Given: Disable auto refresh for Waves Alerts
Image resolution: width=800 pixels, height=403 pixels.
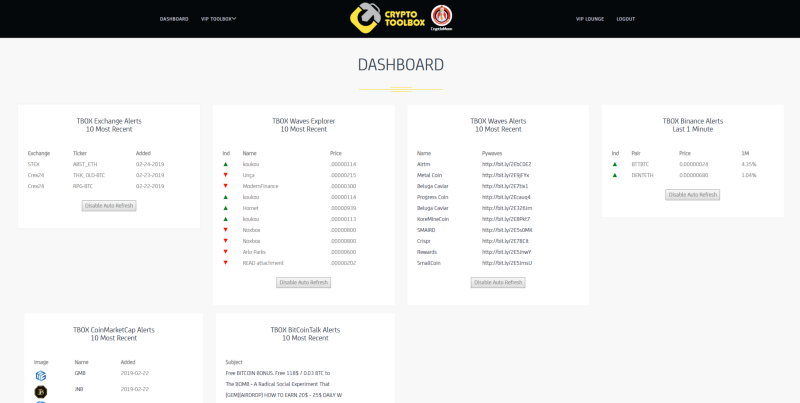Looking at the screenshot, I should pos(498,282).
